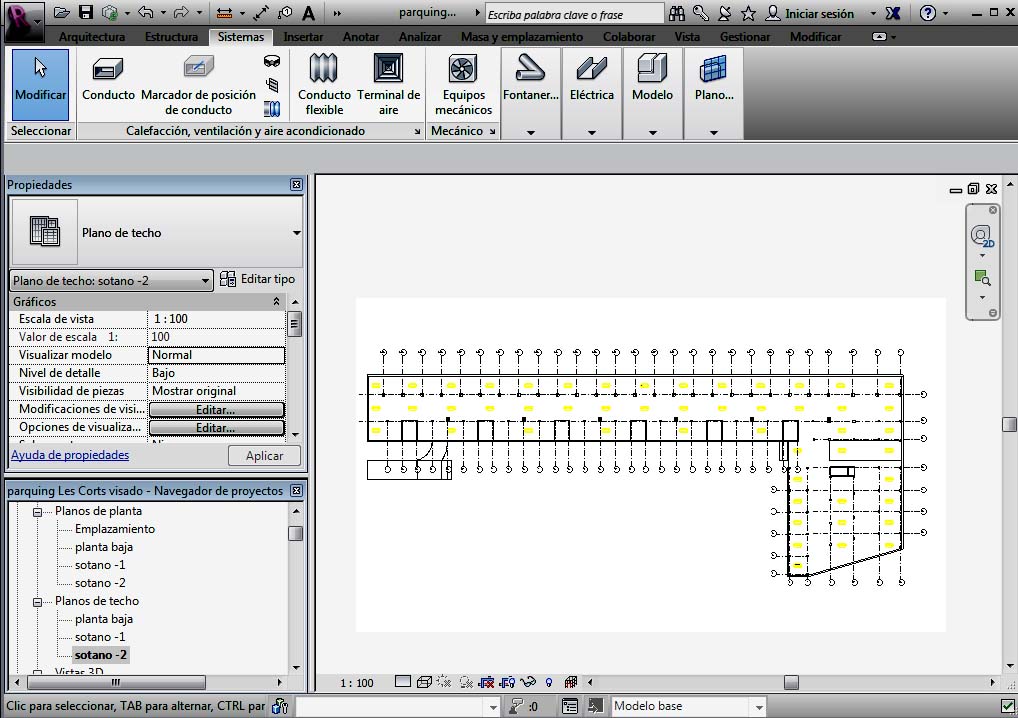Switch to the Arquitectura ribbon tab
The height and width of the screenshot is (718, 1018).
pos(92,37)
